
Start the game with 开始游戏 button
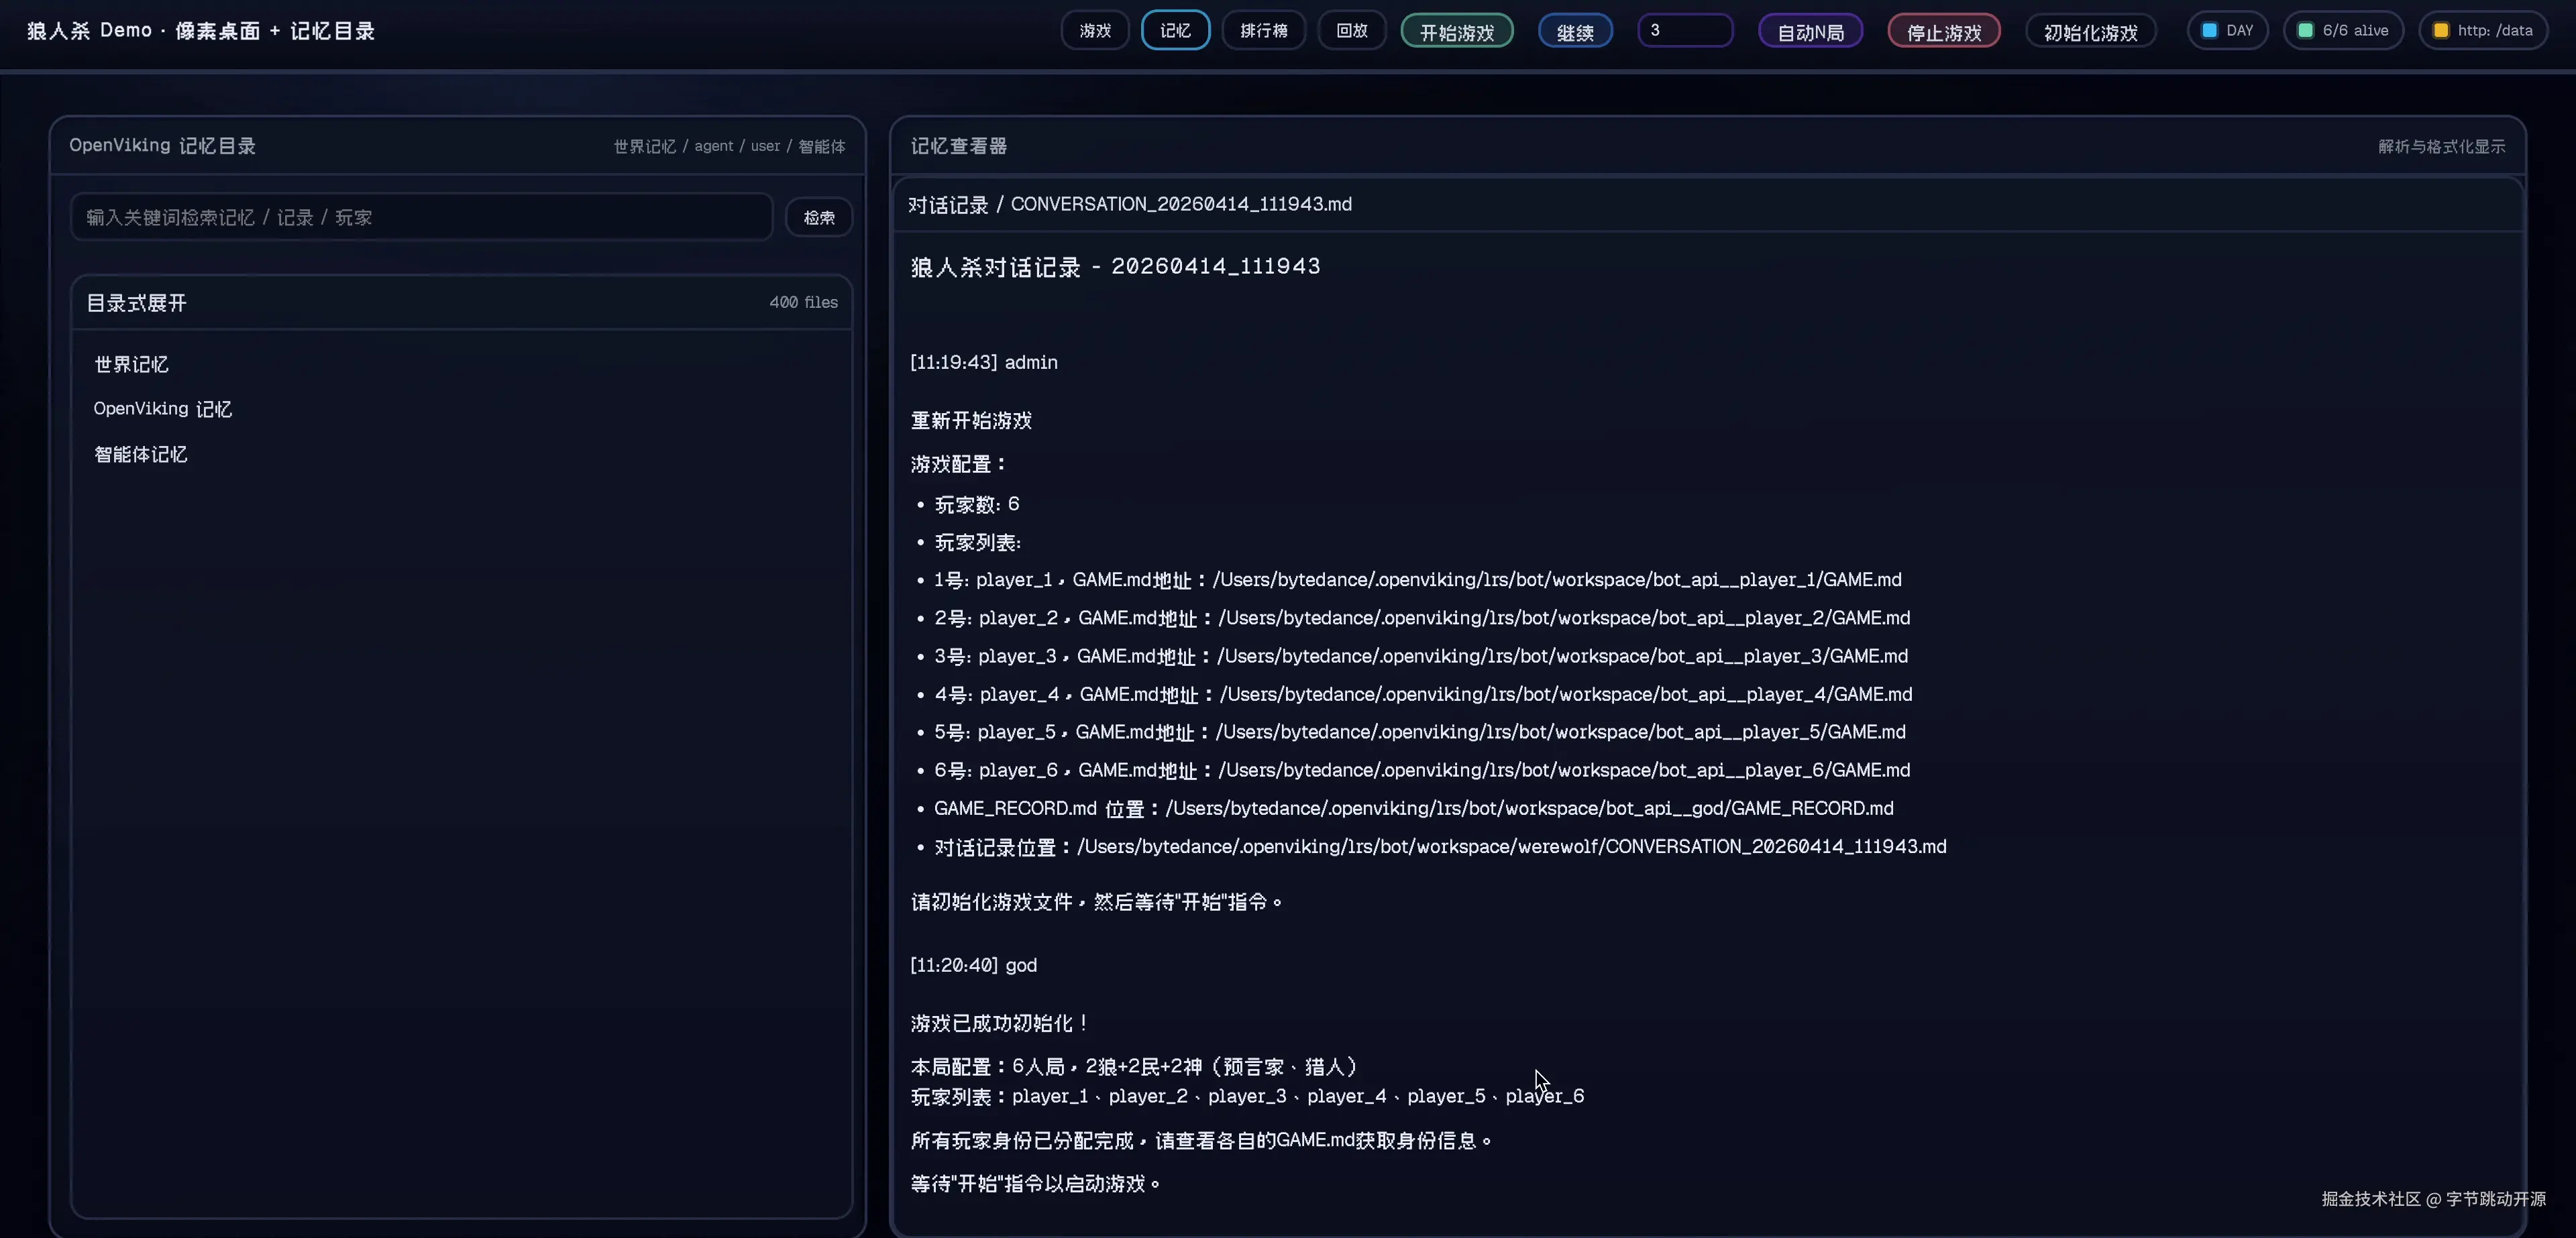pyautogui.click(x=1457, y=32)
